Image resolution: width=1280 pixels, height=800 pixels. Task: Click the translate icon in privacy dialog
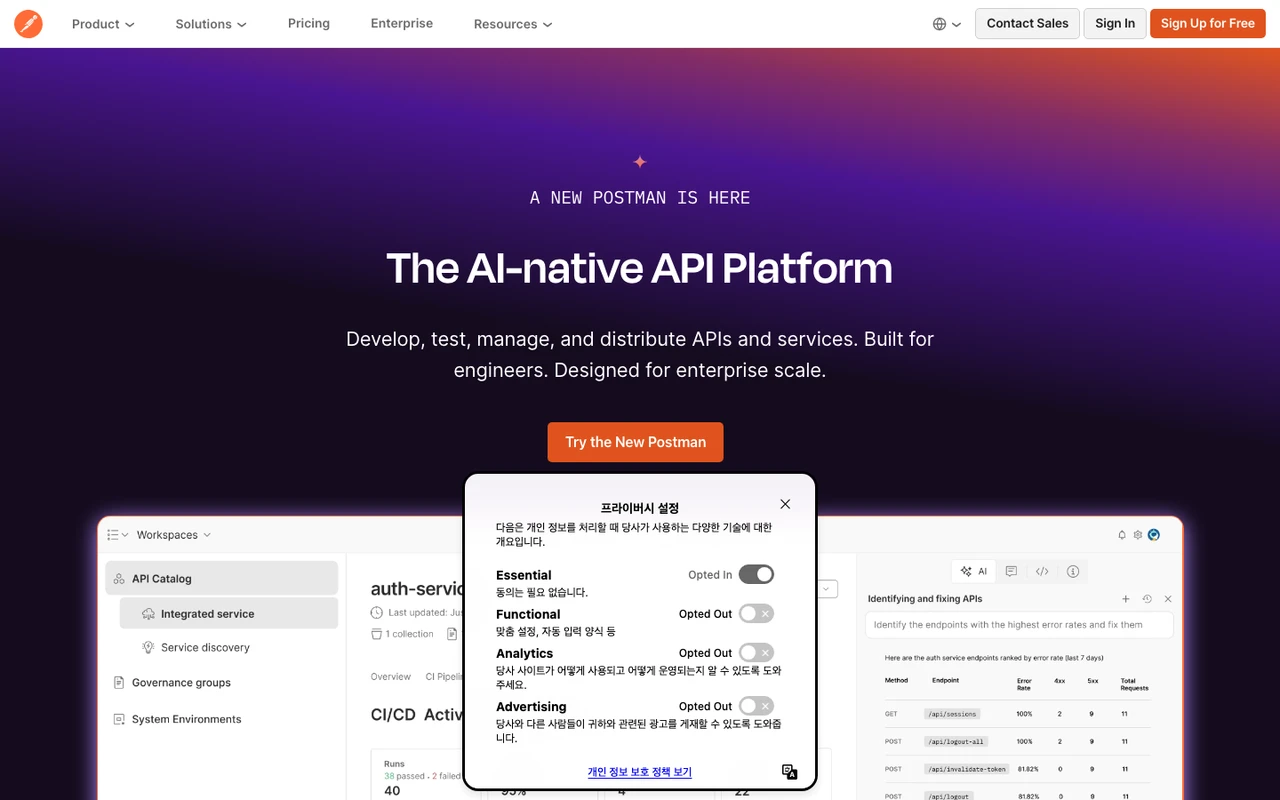point(789,771)
